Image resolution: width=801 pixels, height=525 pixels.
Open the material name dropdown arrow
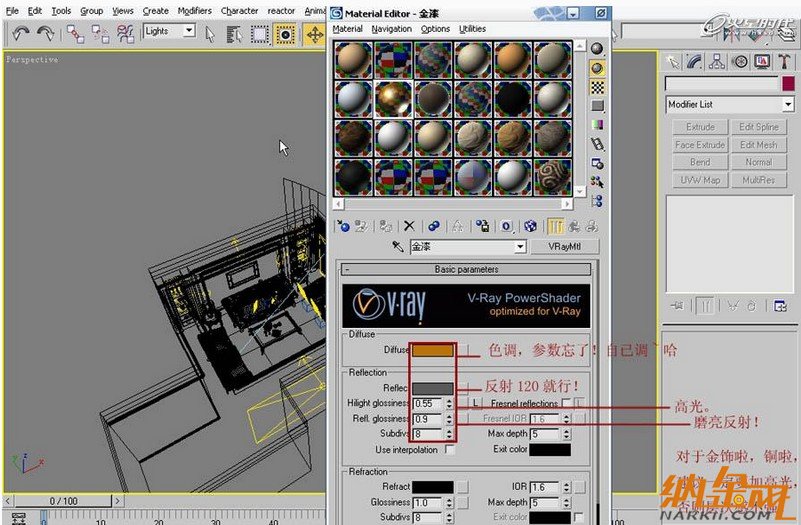click(520, 247)
